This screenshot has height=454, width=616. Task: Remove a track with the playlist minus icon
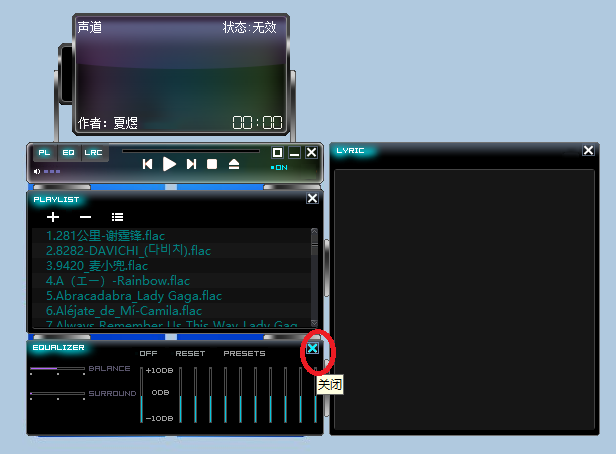point(85,217)
